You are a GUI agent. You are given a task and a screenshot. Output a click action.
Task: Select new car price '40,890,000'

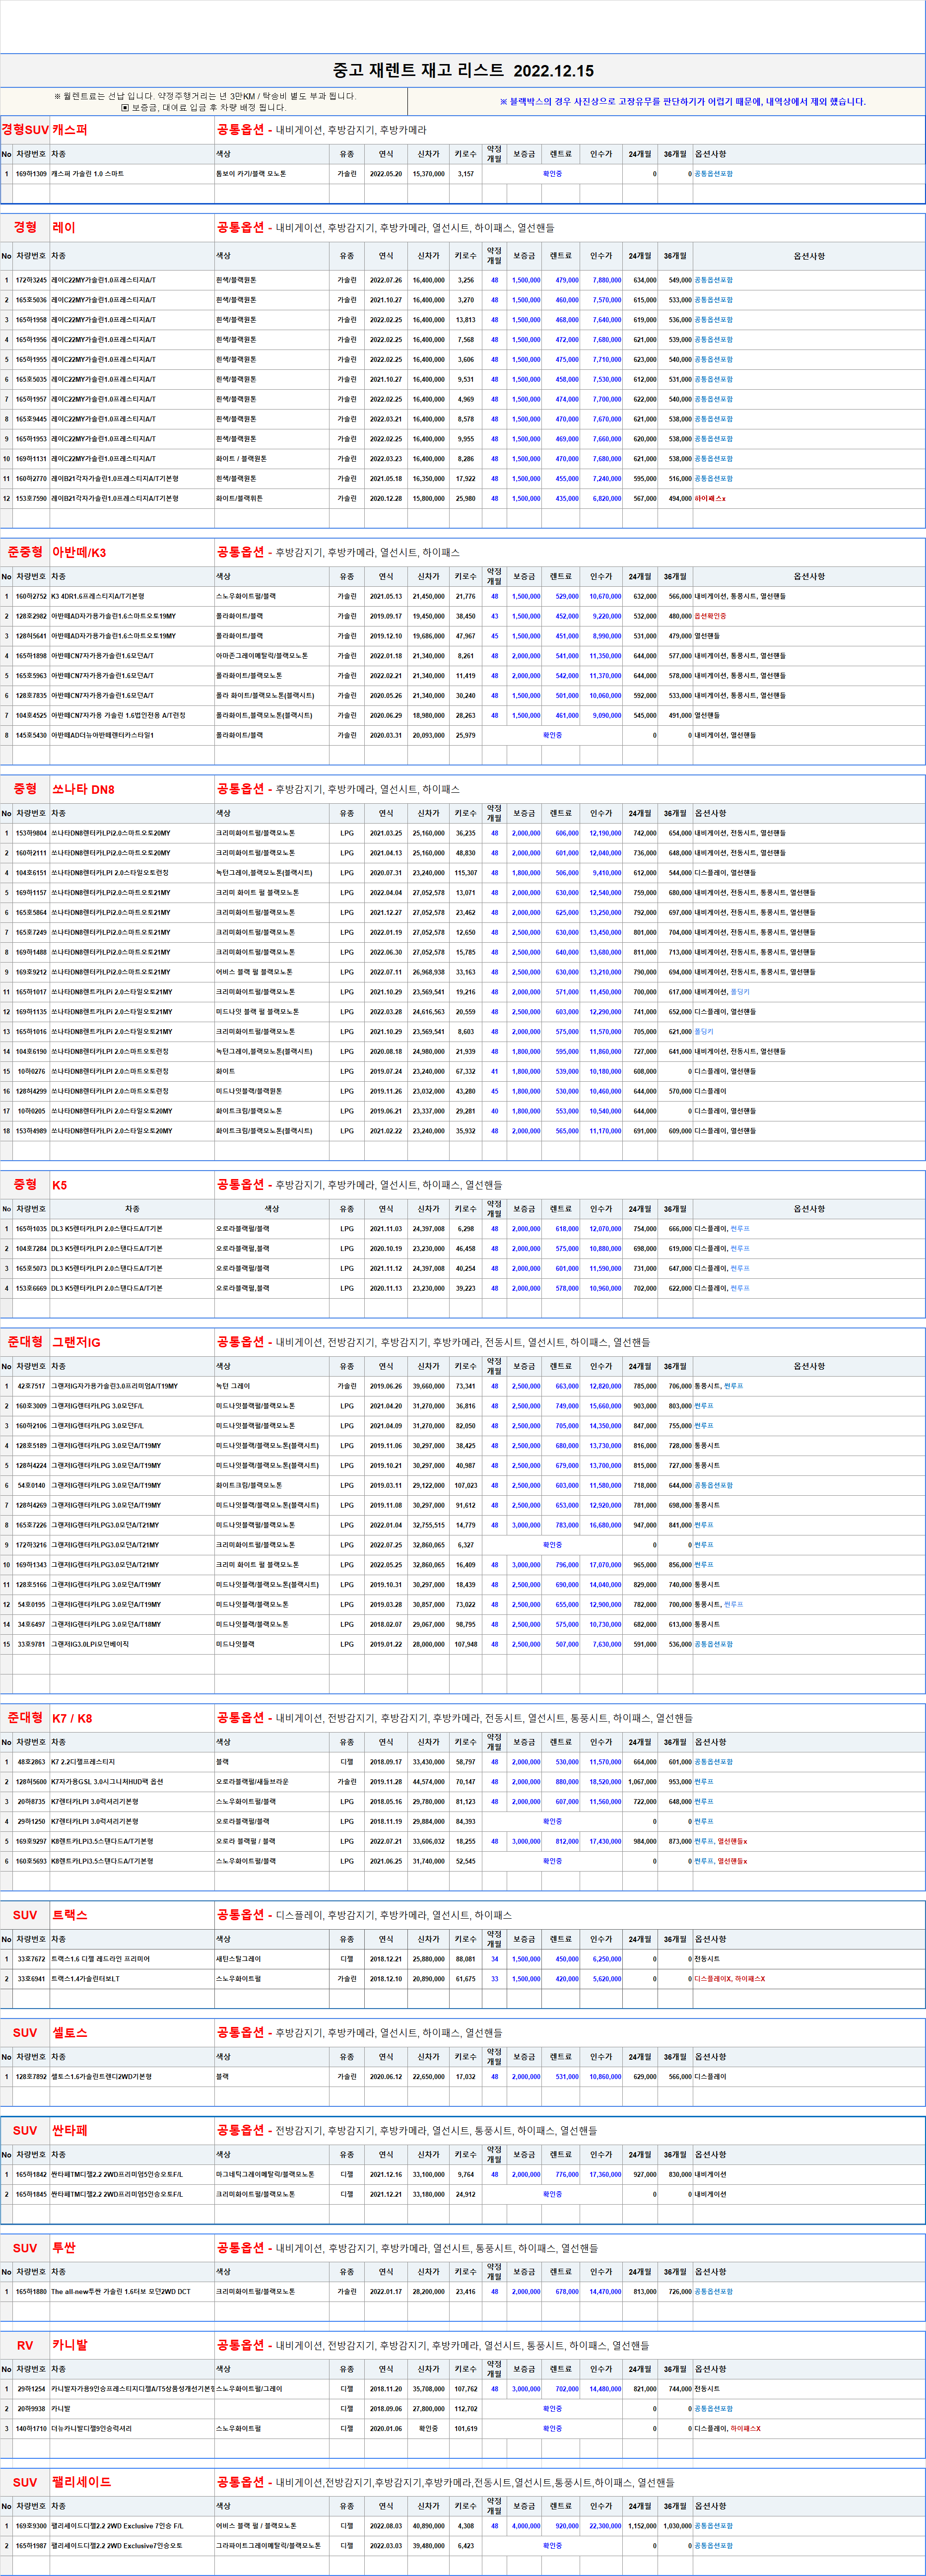[428, 2526]
